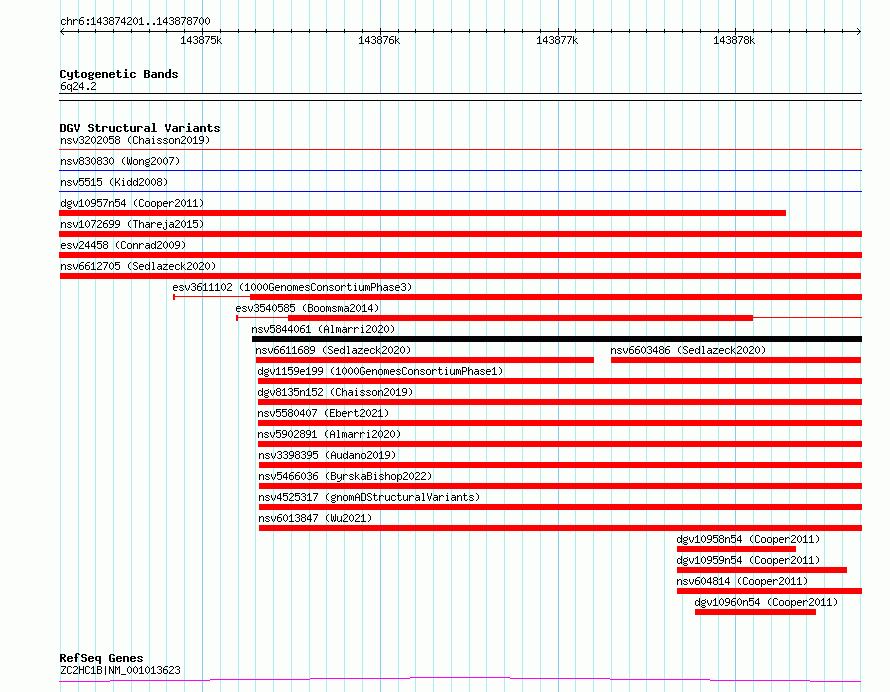Screen dimensions: 890x692
Task: Open nsv3398395 (Audano2019) variant
Action: [328, 455]
